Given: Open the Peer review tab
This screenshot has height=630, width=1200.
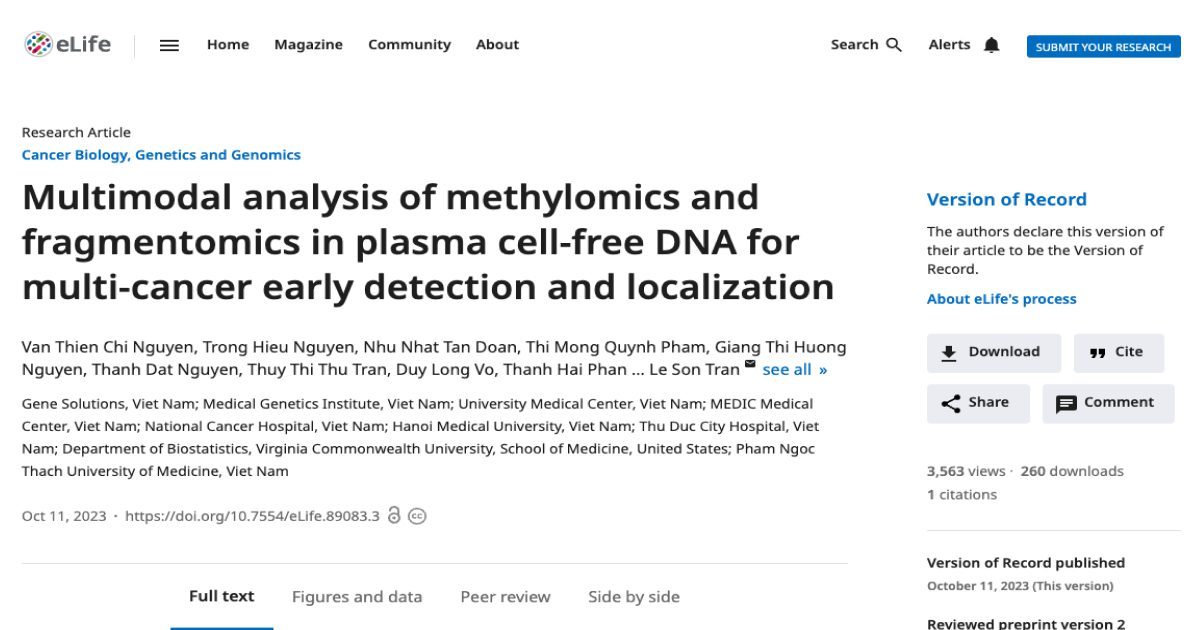Looking at the screenshot, I should [504, 596].
